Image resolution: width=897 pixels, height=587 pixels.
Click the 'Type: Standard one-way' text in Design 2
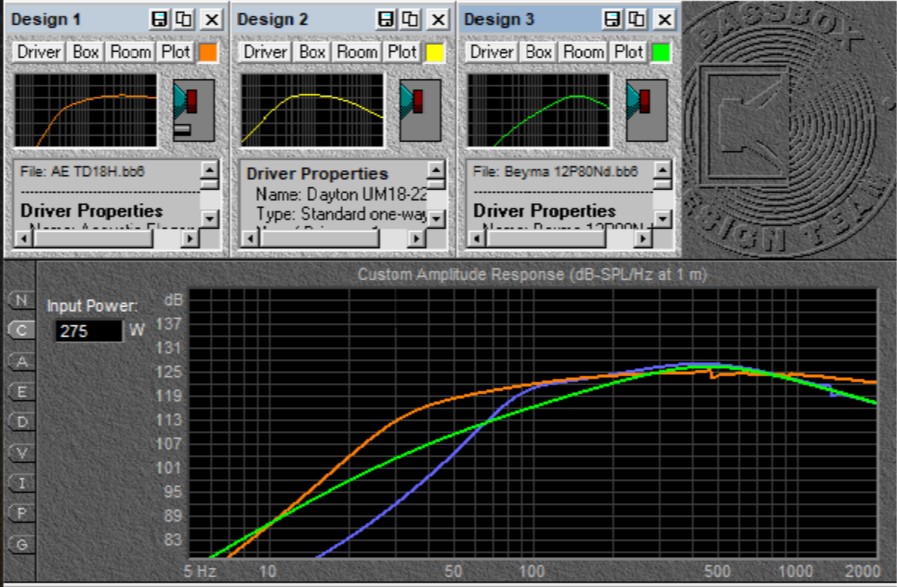click(341, 214)
